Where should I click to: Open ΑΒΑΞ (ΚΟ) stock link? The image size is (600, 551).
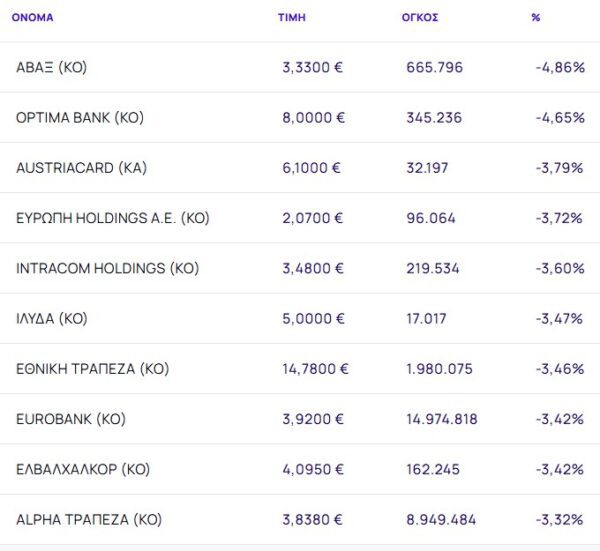52,68
